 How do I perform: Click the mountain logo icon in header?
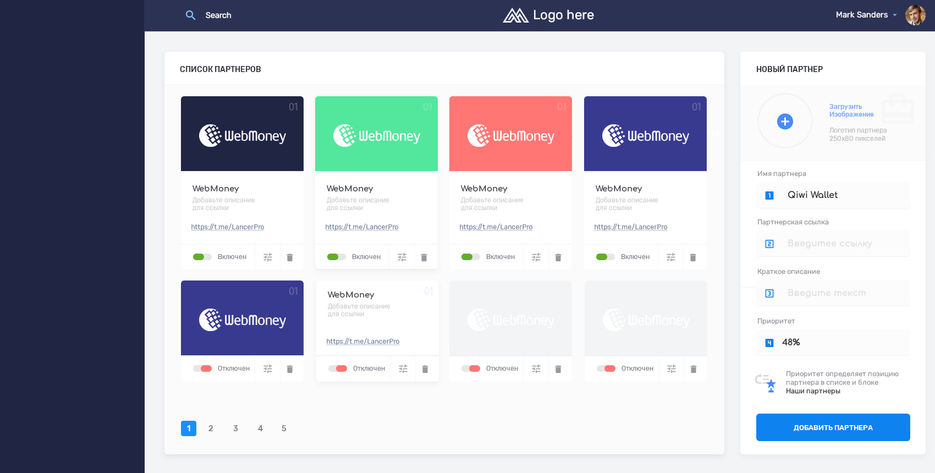point(516,16)
